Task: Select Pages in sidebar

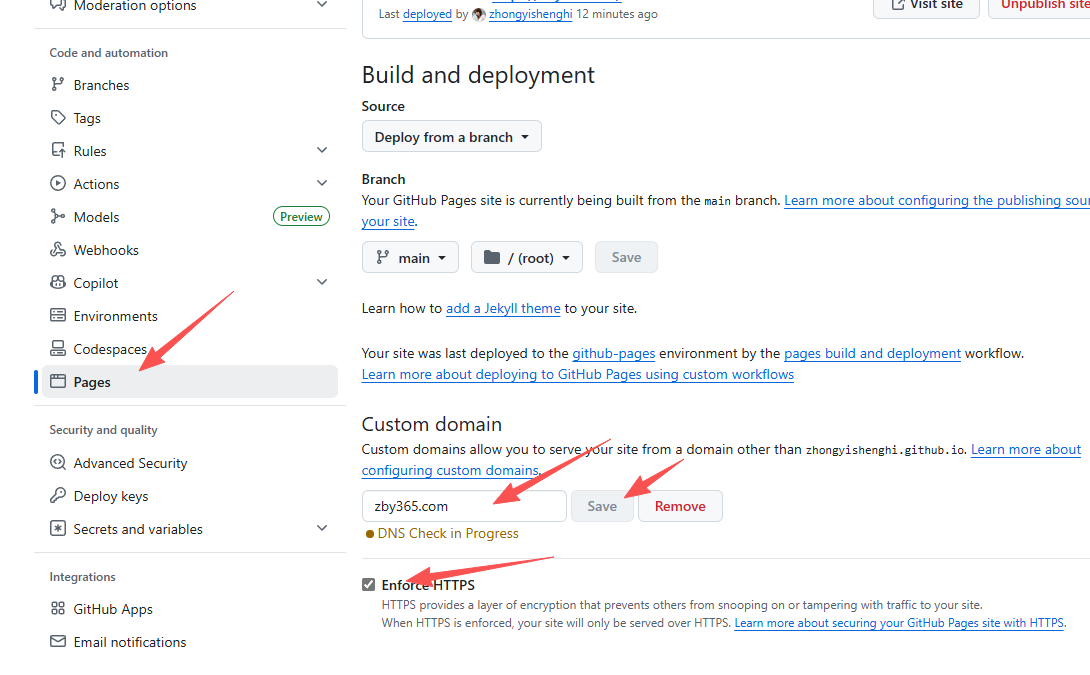Action: click(190, 382)
